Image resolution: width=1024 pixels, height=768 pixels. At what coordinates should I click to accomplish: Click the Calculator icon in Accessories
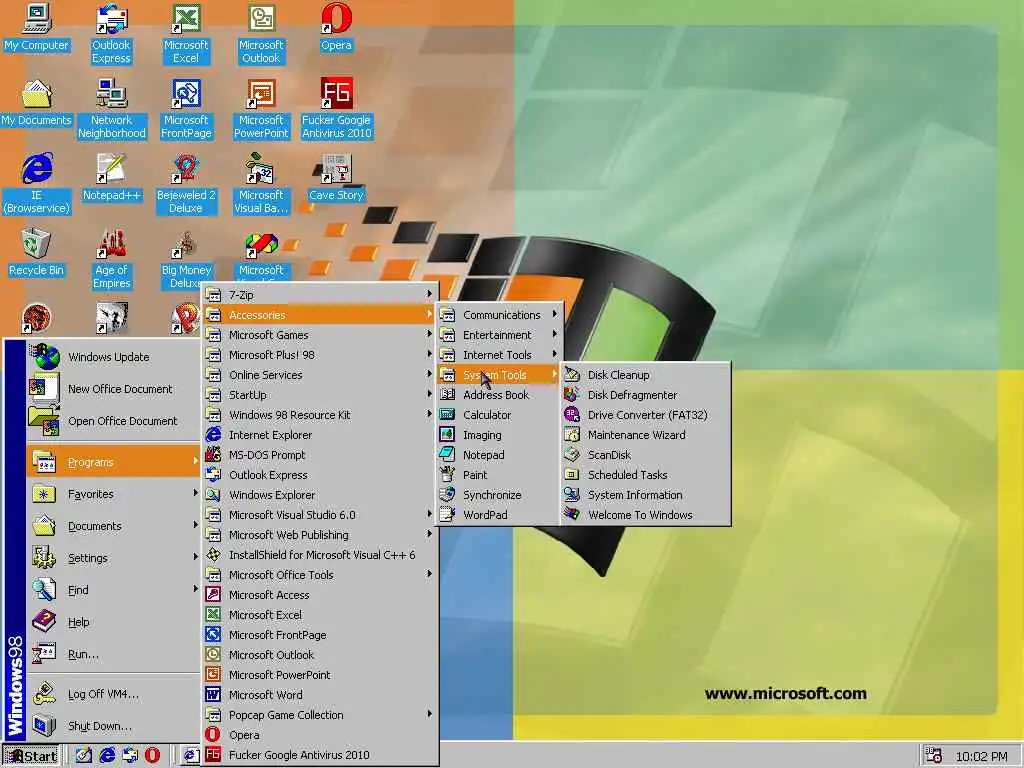click(x=447, y=415)
